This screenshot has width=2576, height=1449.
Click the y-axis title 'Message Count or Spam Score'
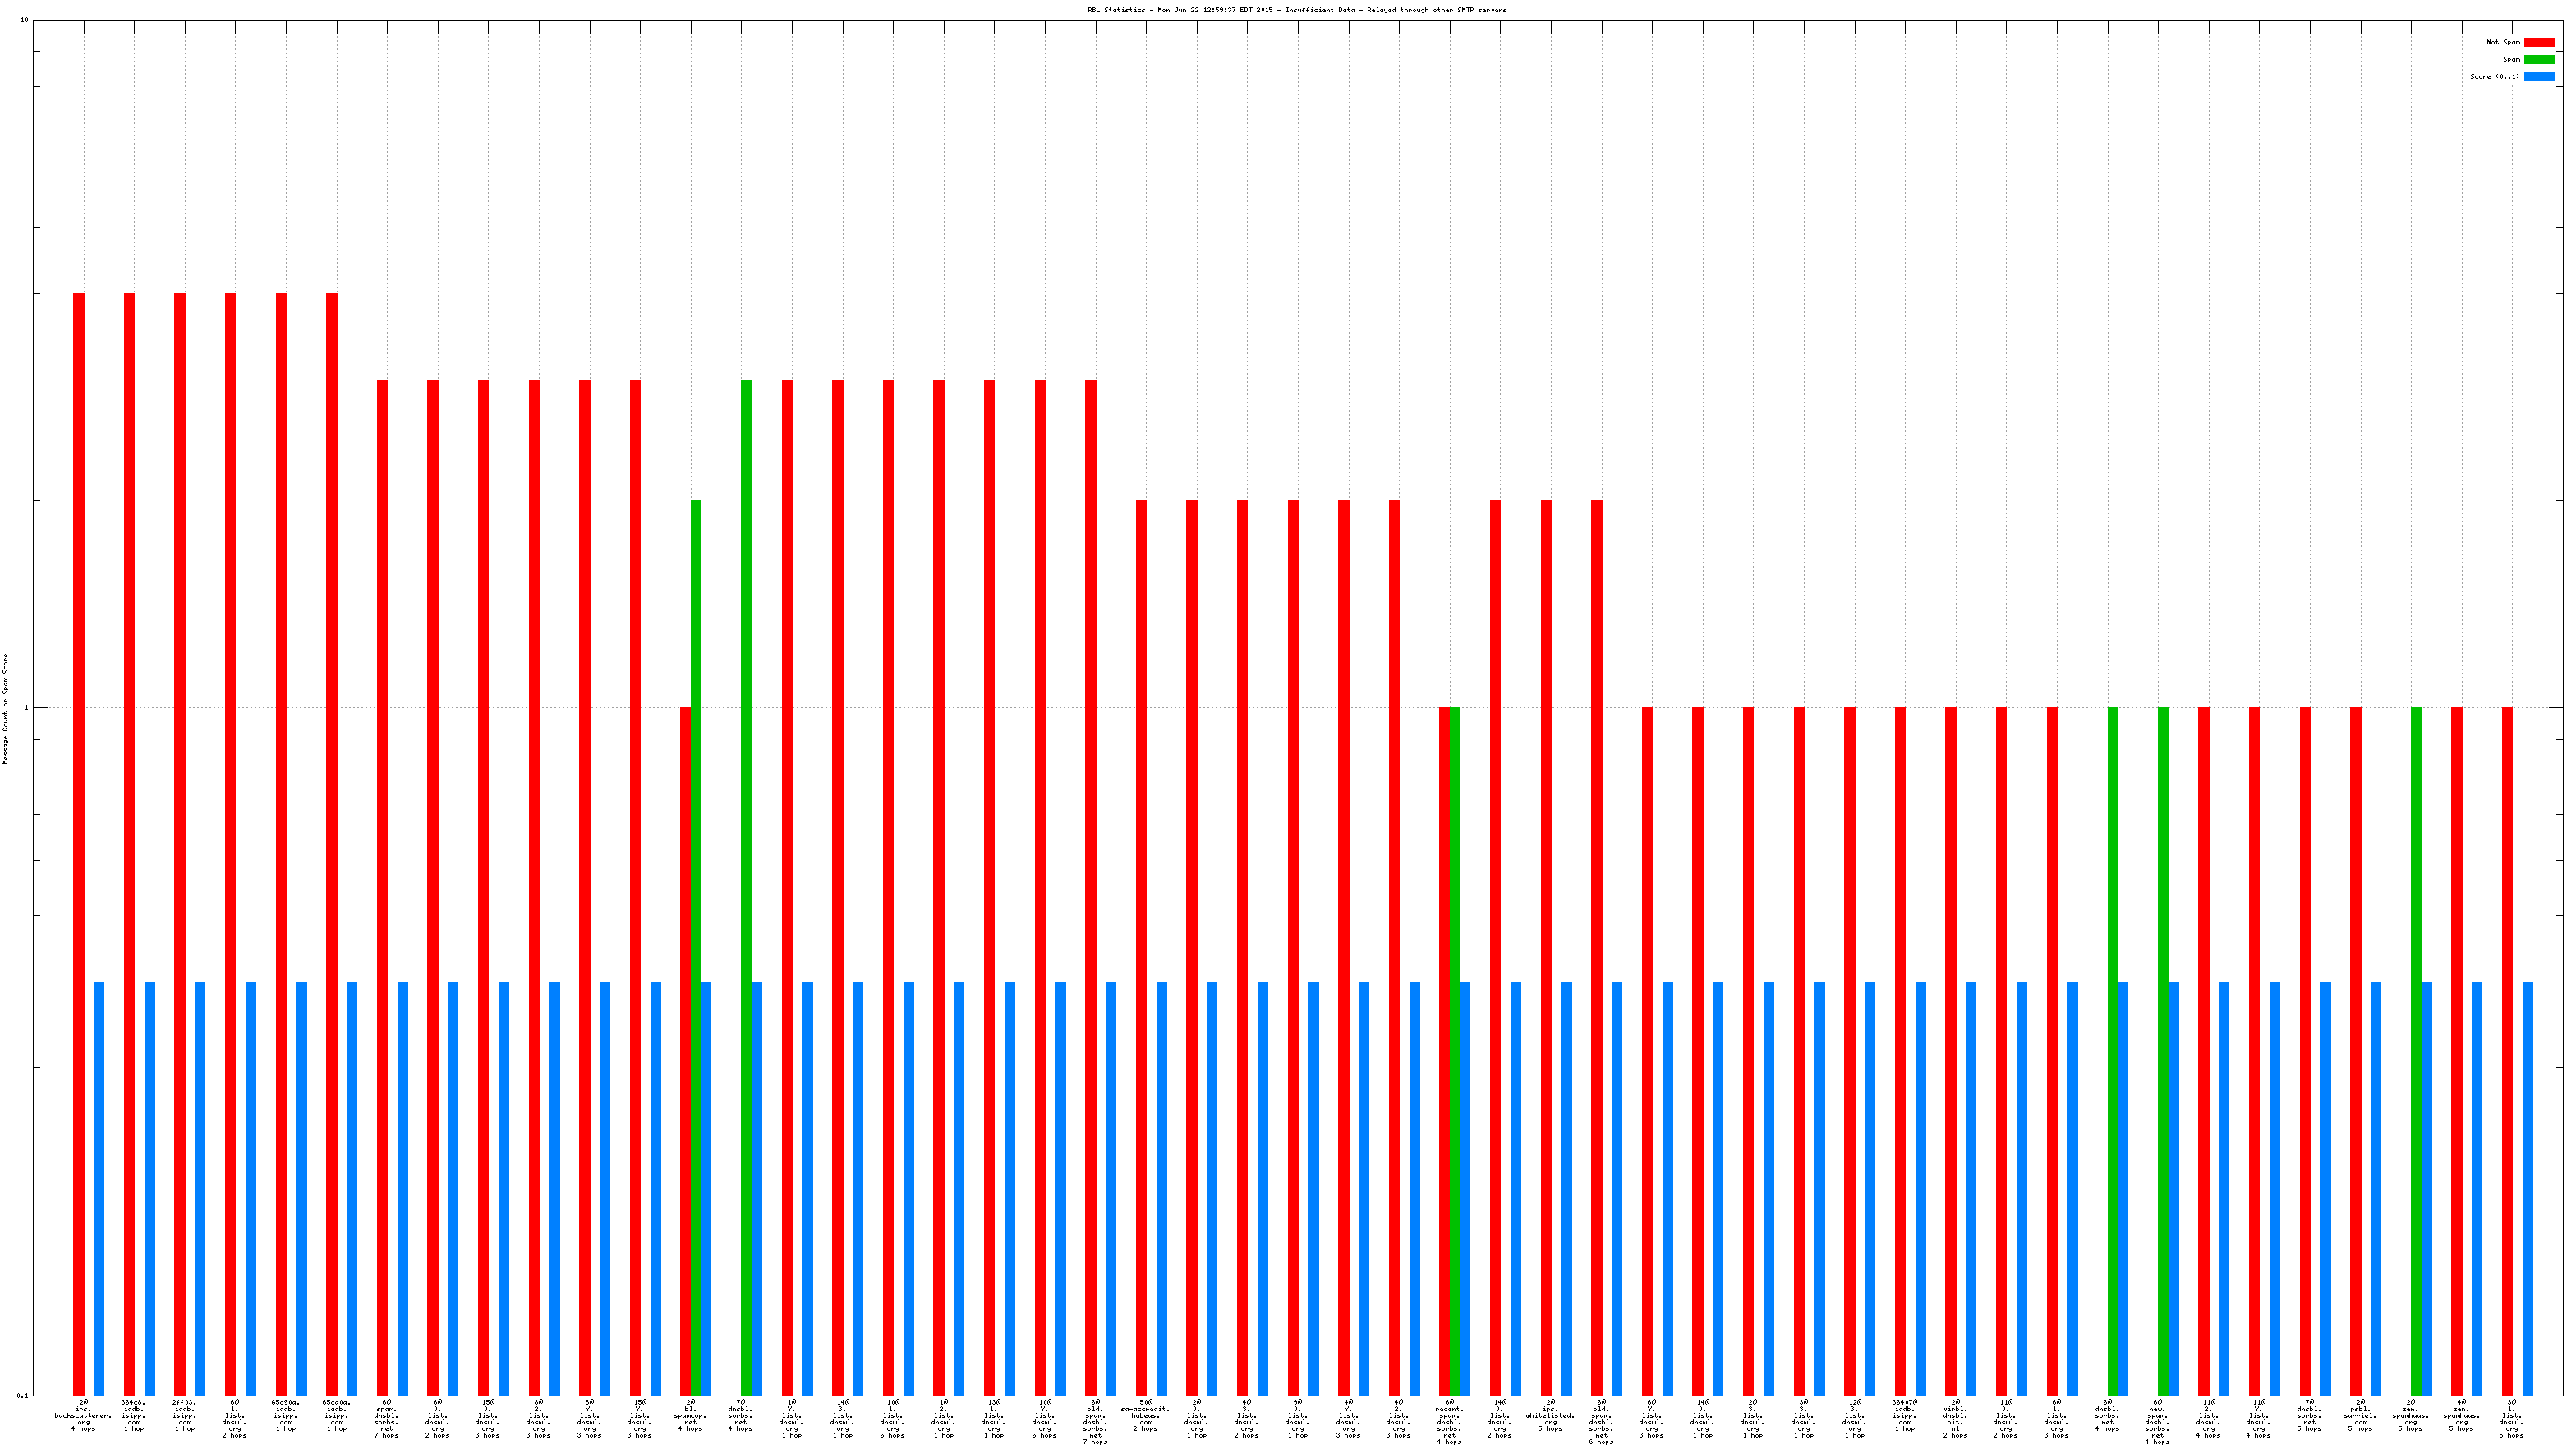pos(5,709)
